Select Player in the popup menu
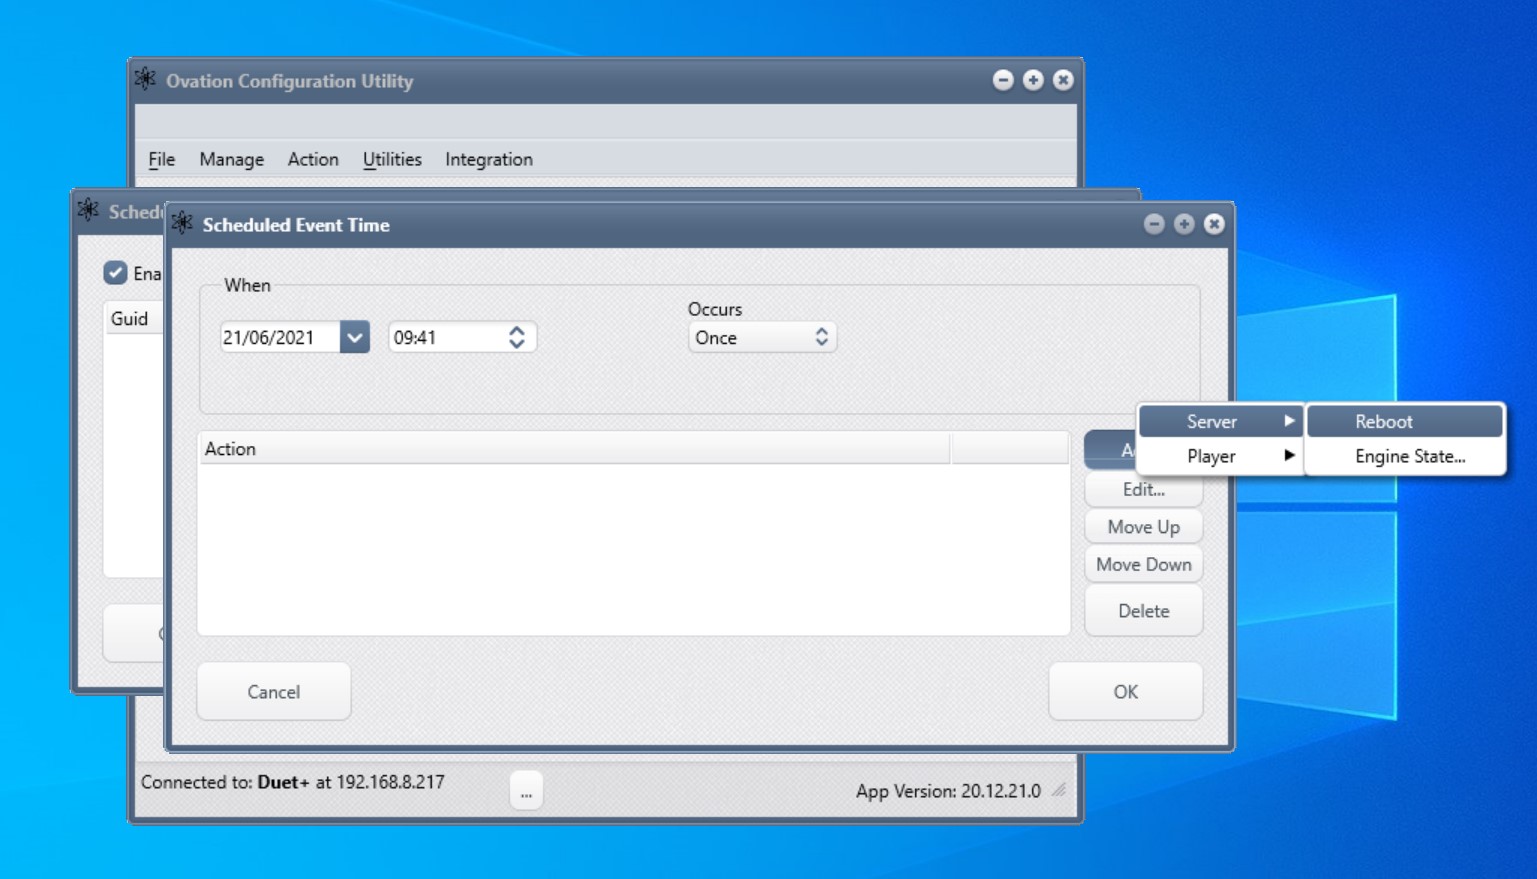The height and width of the screenshot is (879, 1537). point(1220,456)
